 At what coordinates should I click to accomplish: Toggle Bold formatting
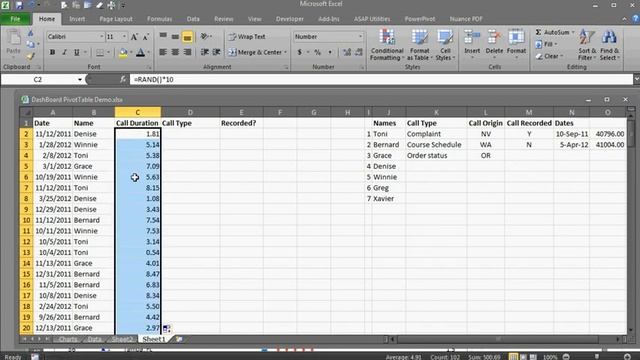[52, 52]
